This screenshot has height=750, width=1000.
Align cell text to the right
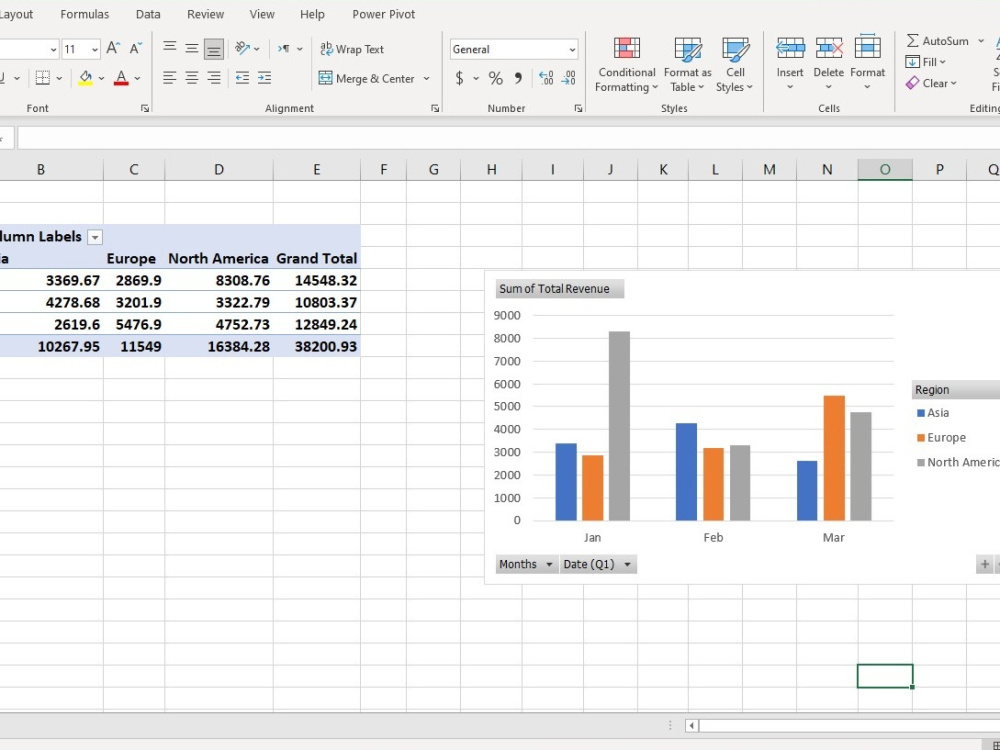coord(214,78)
